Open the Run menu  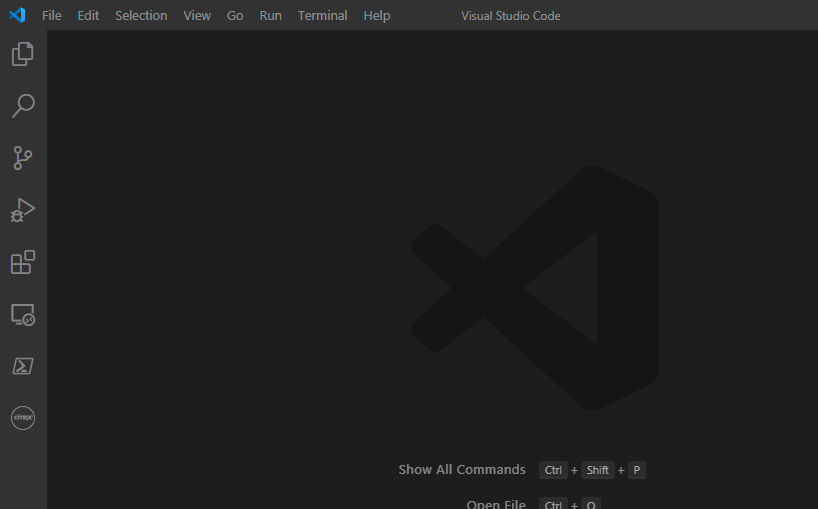click(270, 16)
